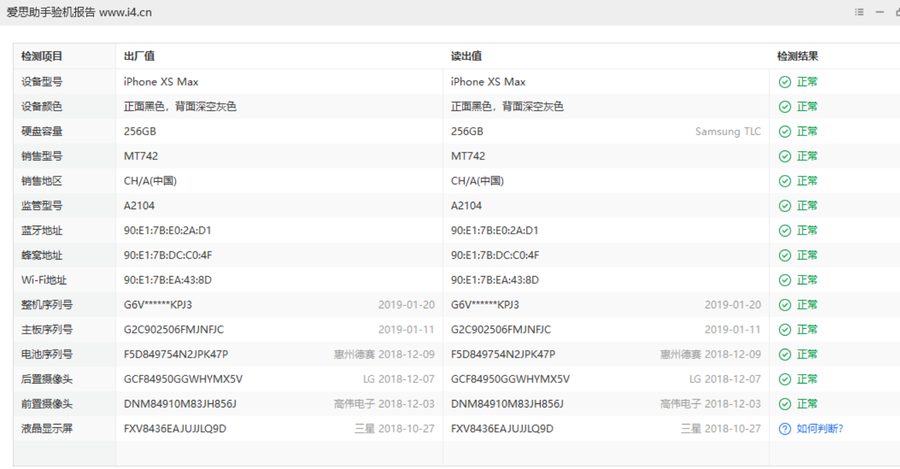900x469 pixels.
Task: Click the green check icon for 蓝牙地址
Action: coord(785,231)
